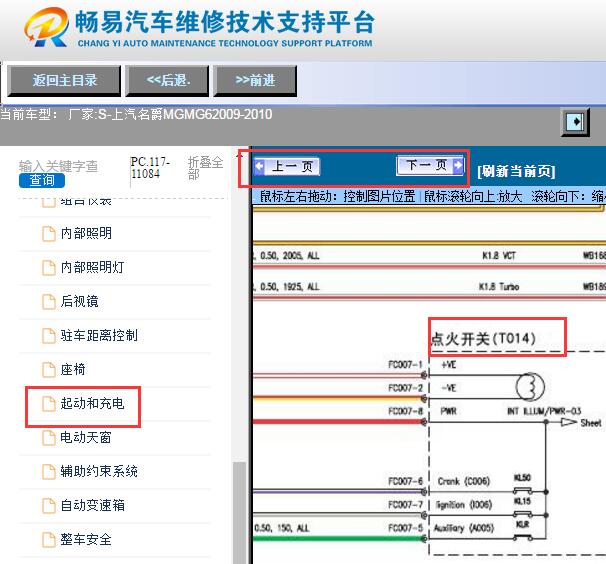The height and width of the screenshot is (564, 606).
Task: Select 起动和充电 in the tree
Action: (x=92, y=404)
